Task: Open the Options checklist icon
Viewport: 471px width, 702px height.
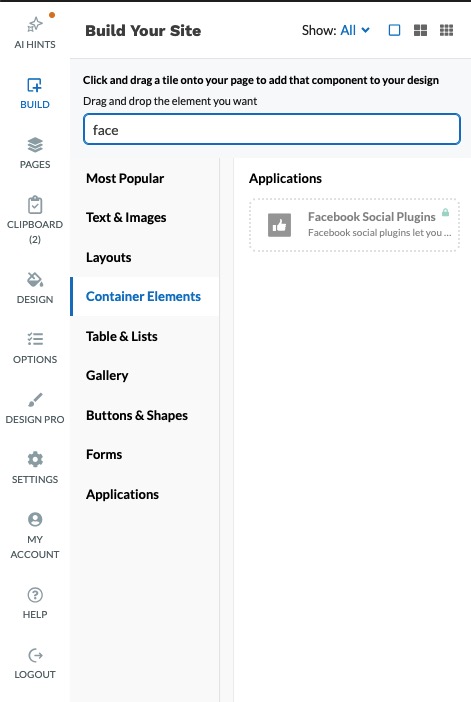Action: [x=35, y=339]
